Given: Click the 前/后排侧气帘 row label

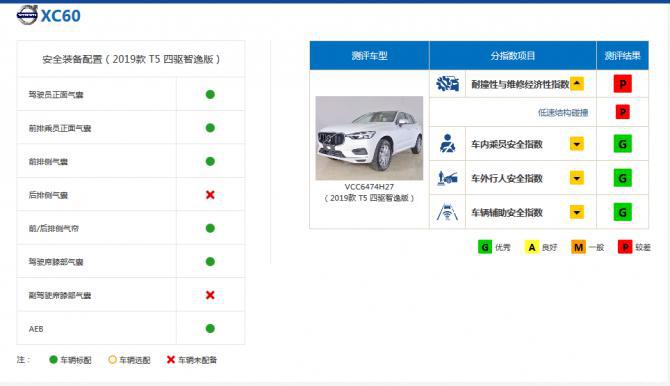Looking at the screenshot, I should pyautogui.click(x=54, y=229).
